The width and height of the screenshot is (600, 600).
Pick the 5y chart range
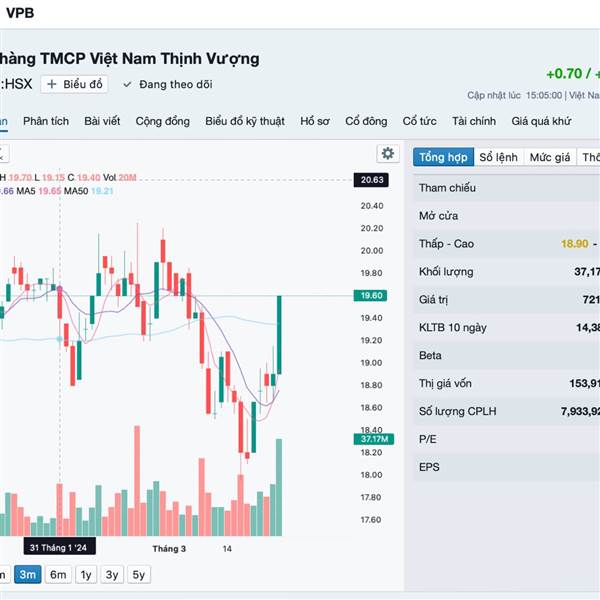click(139, 574)
